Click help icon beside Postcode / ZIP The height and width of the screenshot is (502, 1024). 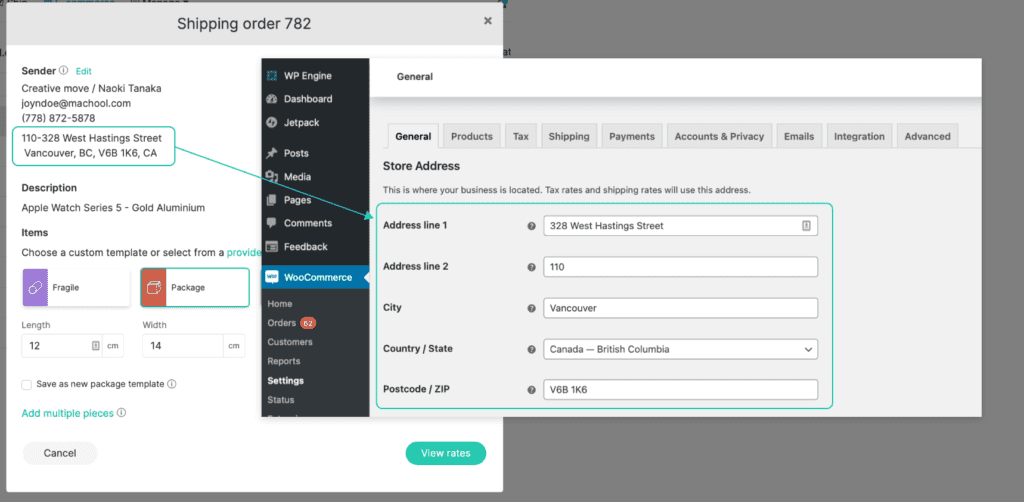(531, 390)
